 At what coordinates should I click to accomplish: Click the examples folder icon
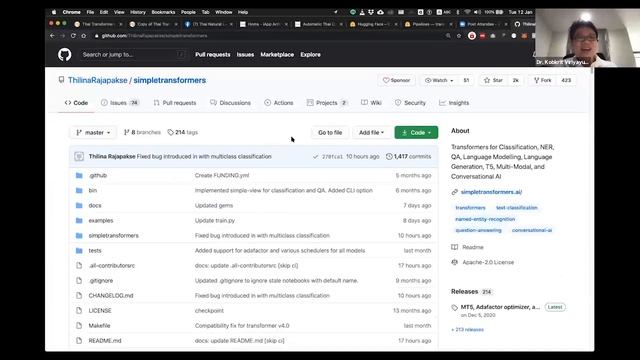click(x=79, y=220)
